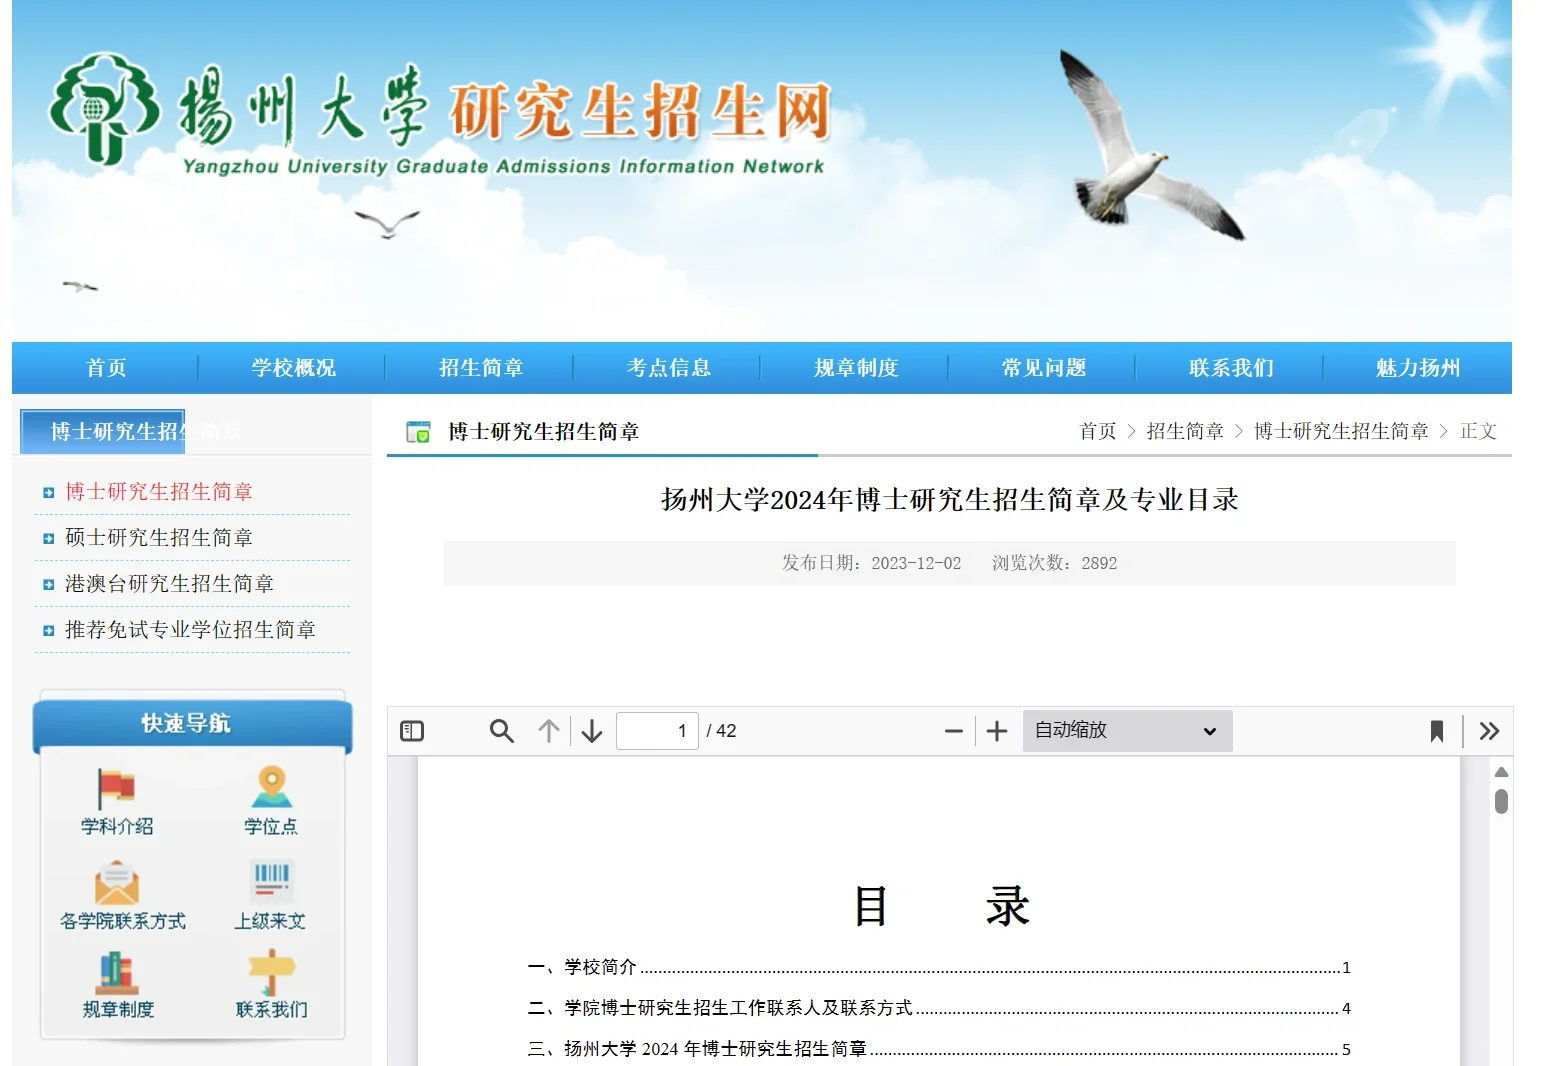The width and height of the screenshot is (1548, 1066).
Task: Click the 目录 heading in the PDF
Action: pyautogui.click(x=941, y=907)
